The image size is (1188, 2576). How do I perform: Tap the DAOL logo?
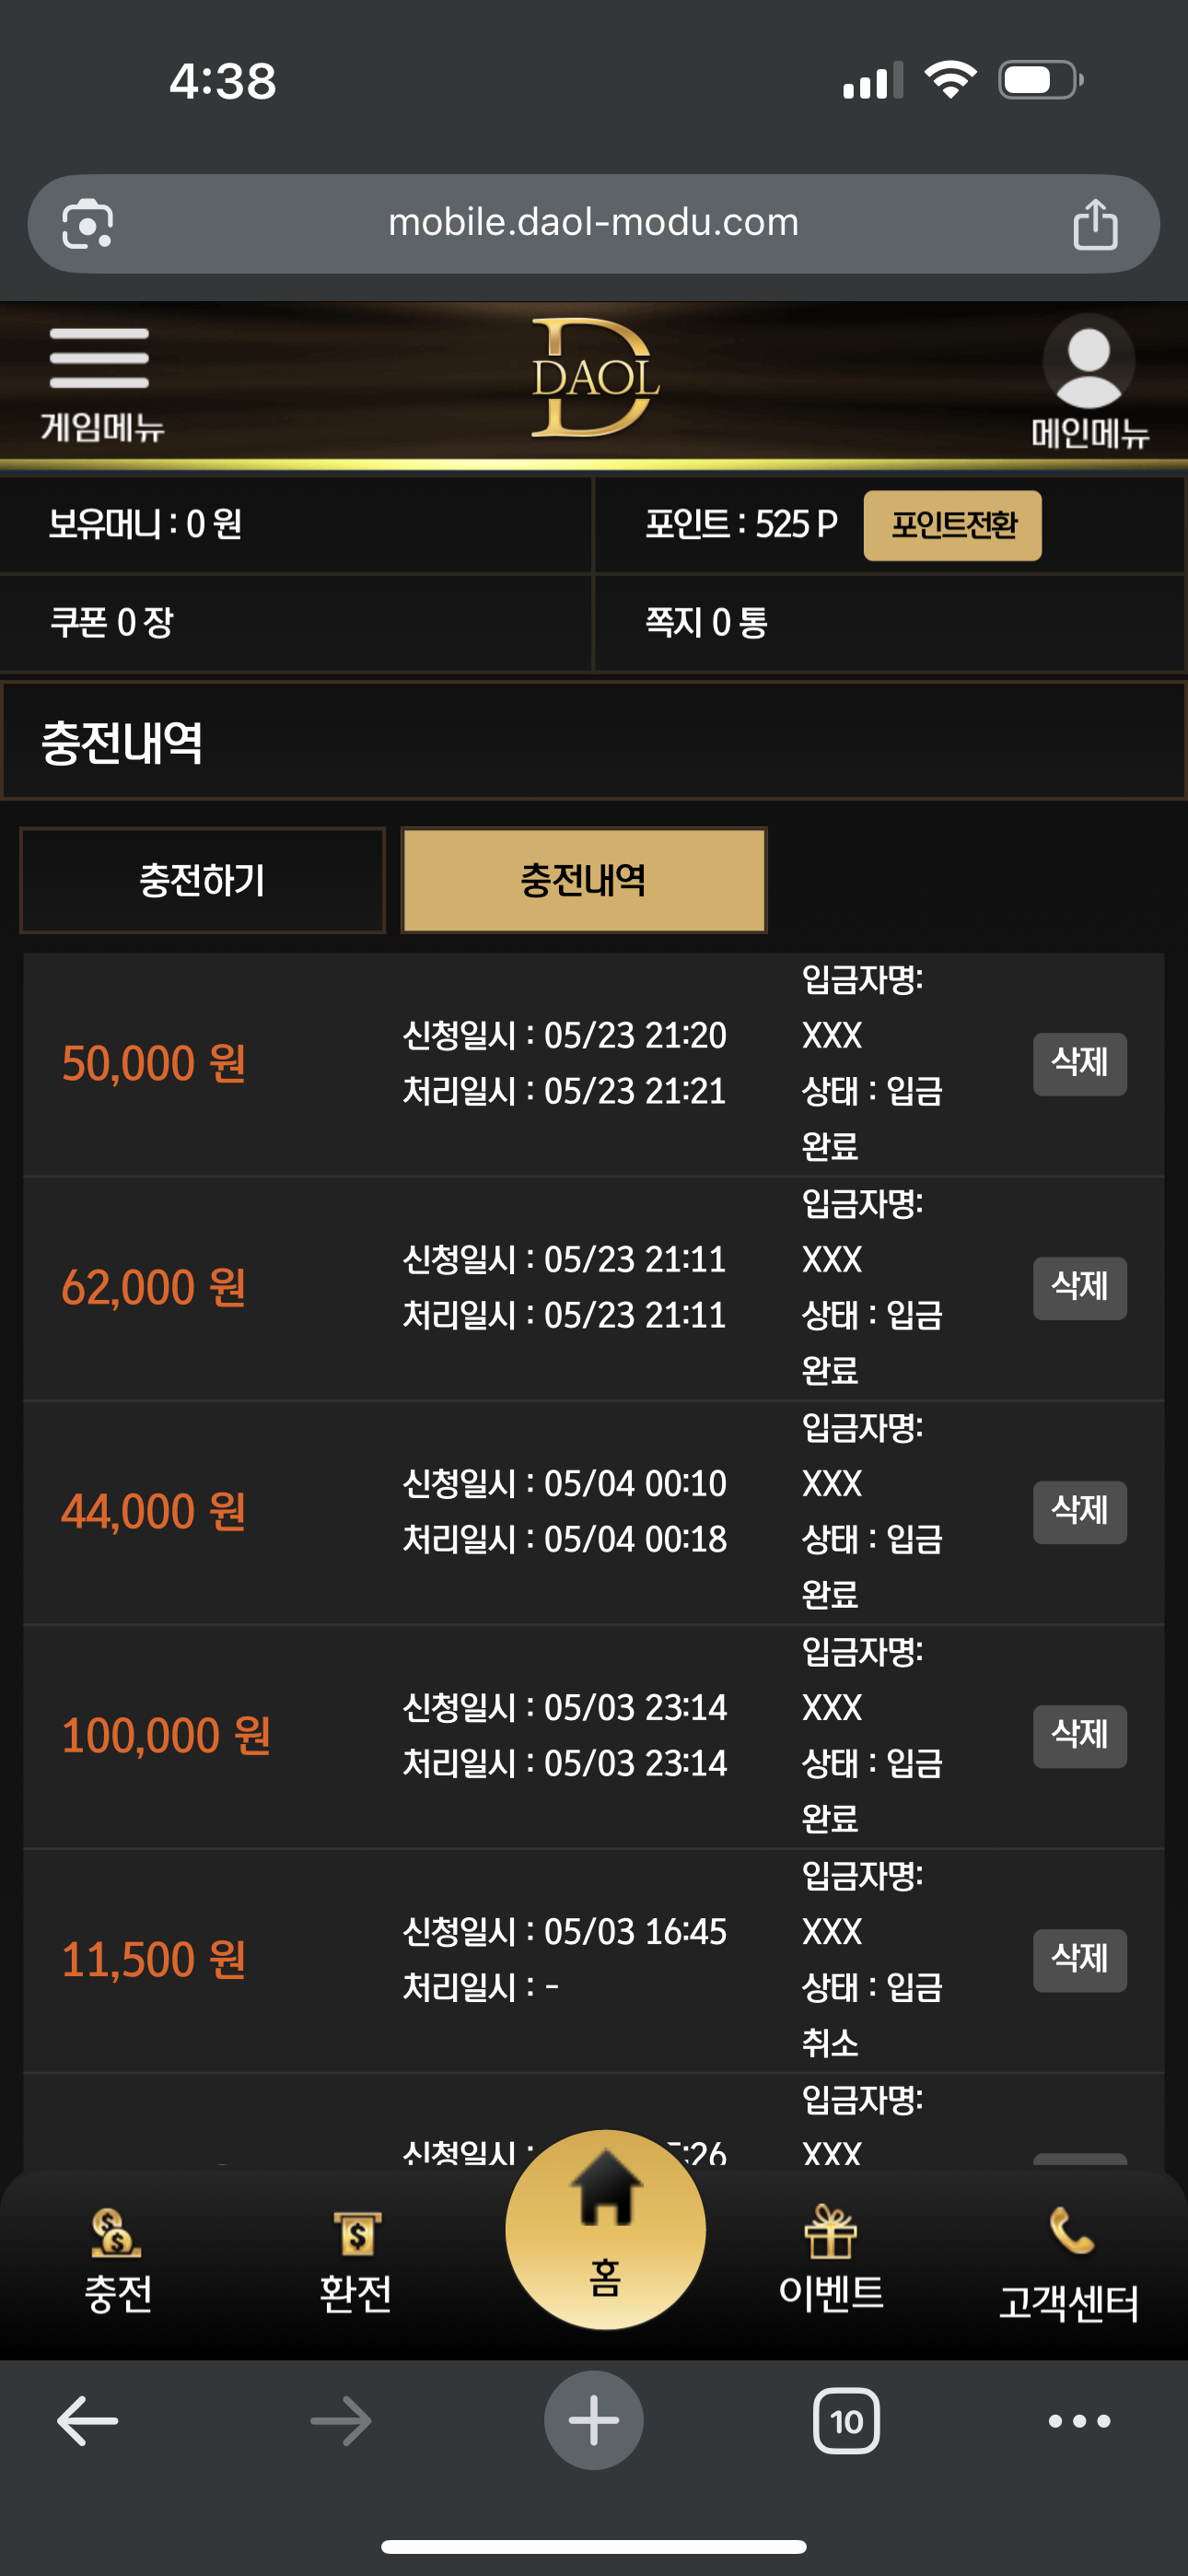coord(595,378)
